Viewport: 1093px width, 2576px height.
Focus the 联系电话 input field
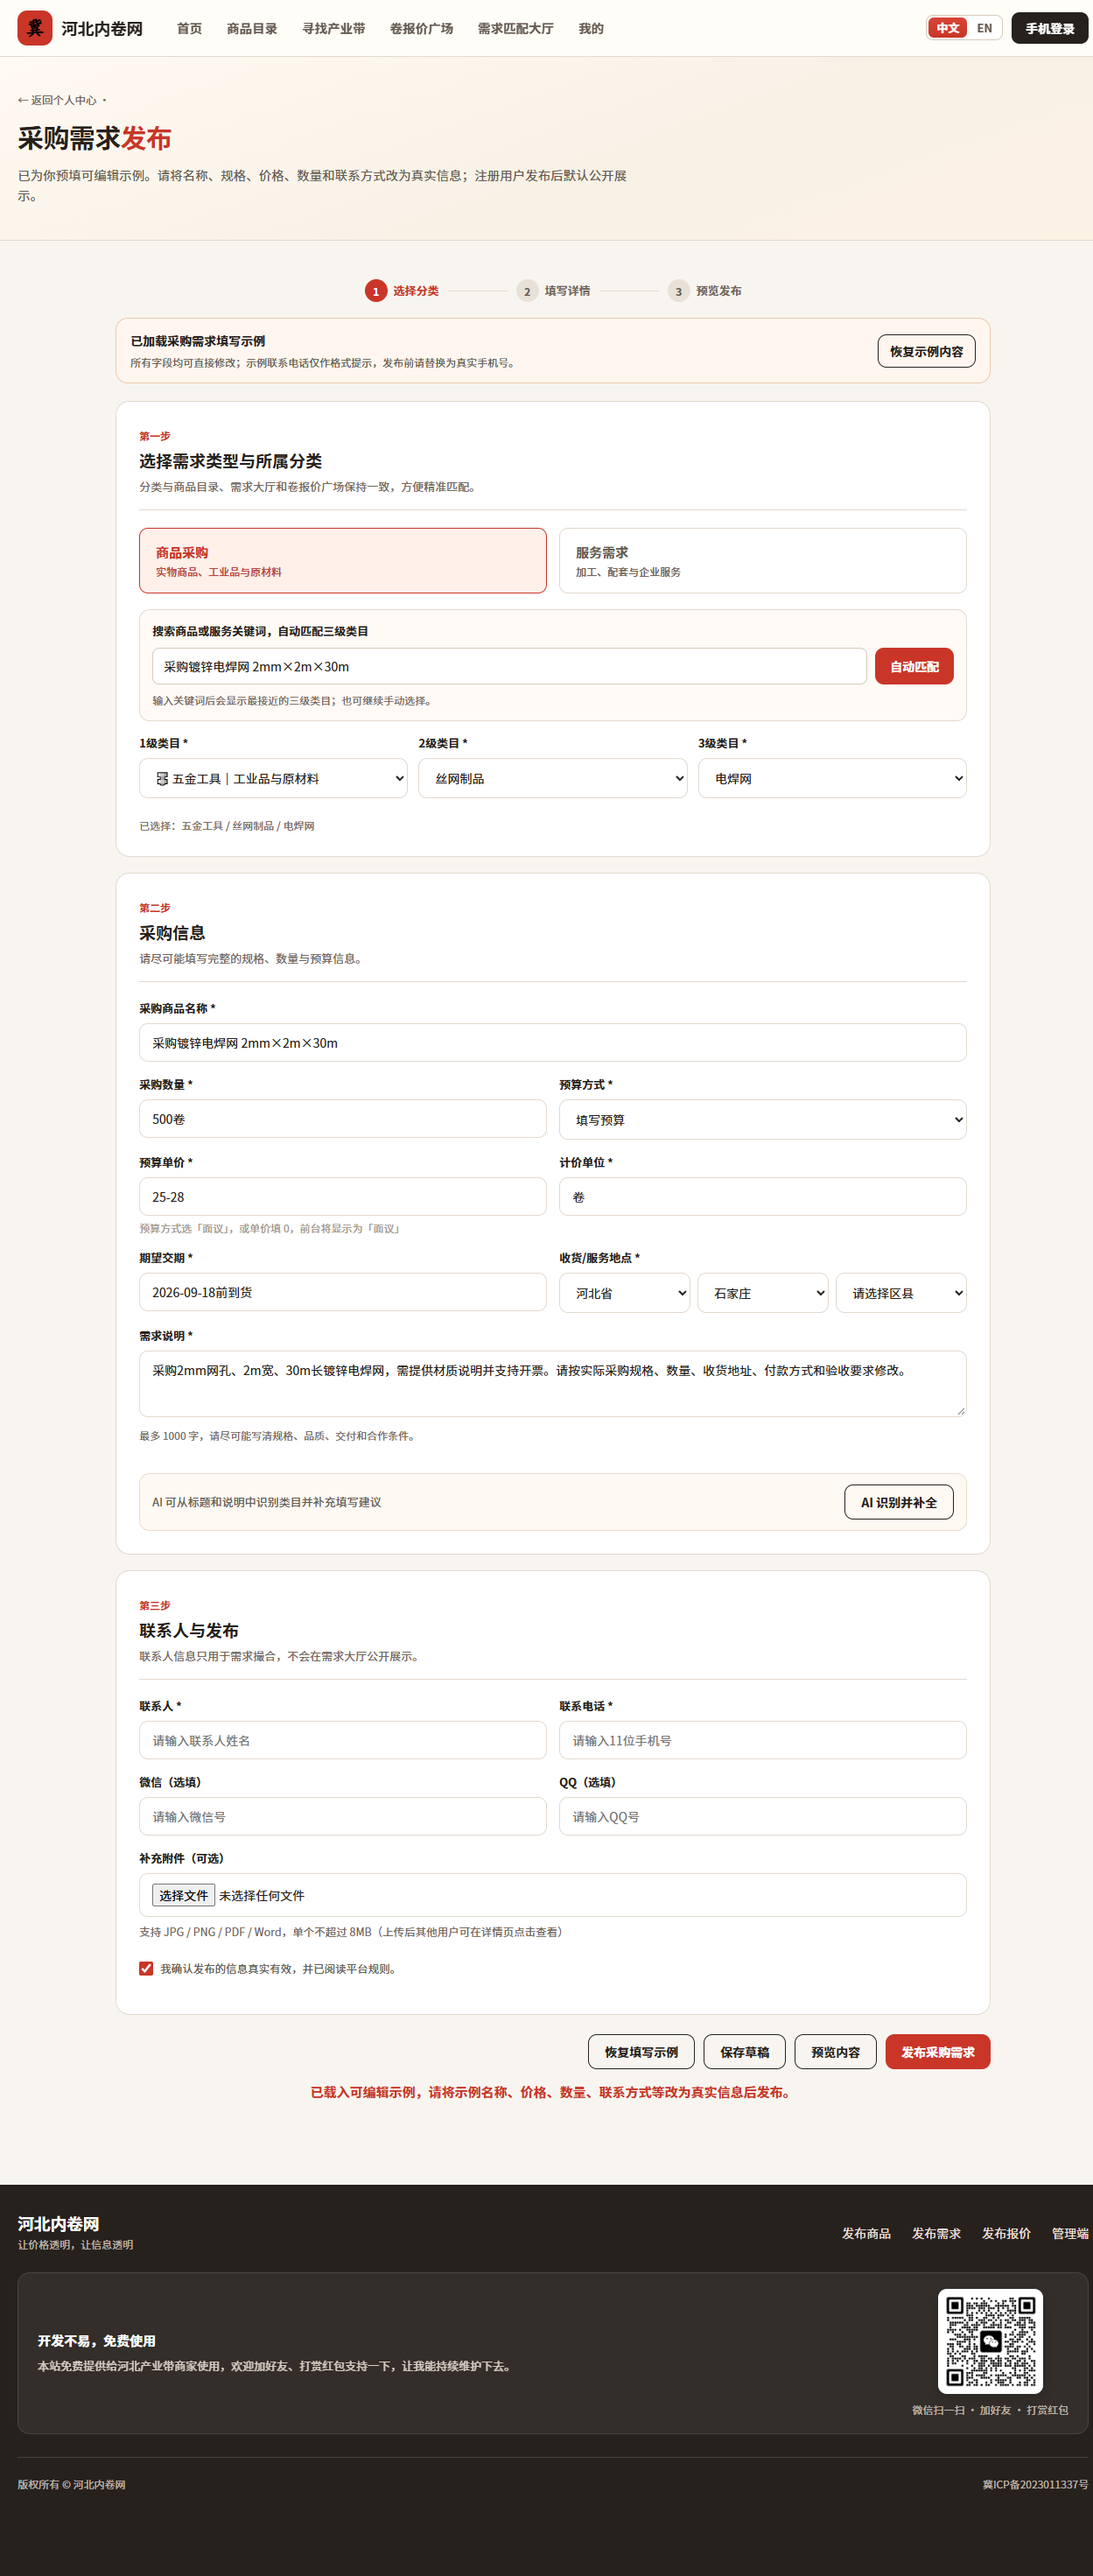click(x=763, y=1740)
